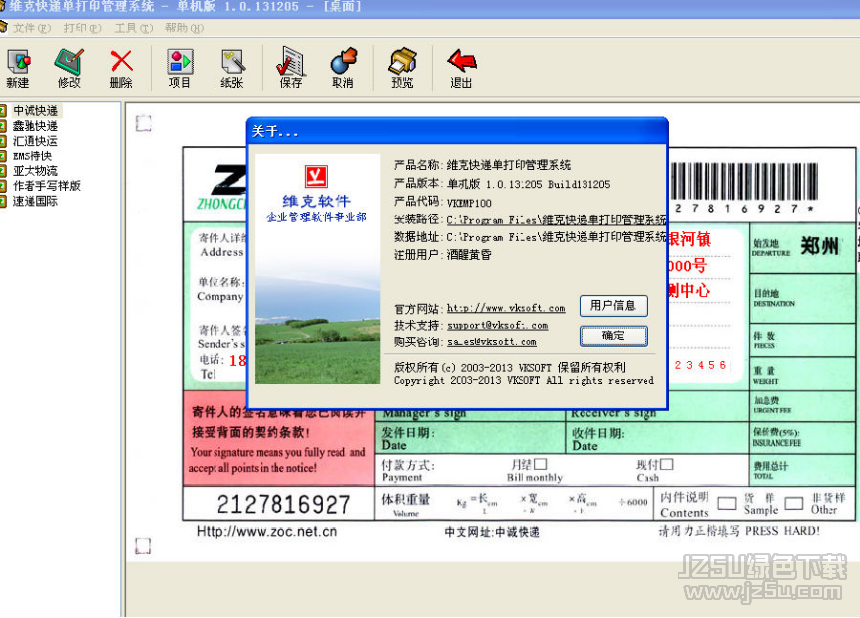
Task: Click the 郑州 departure city text
Action: coord(819,246)
